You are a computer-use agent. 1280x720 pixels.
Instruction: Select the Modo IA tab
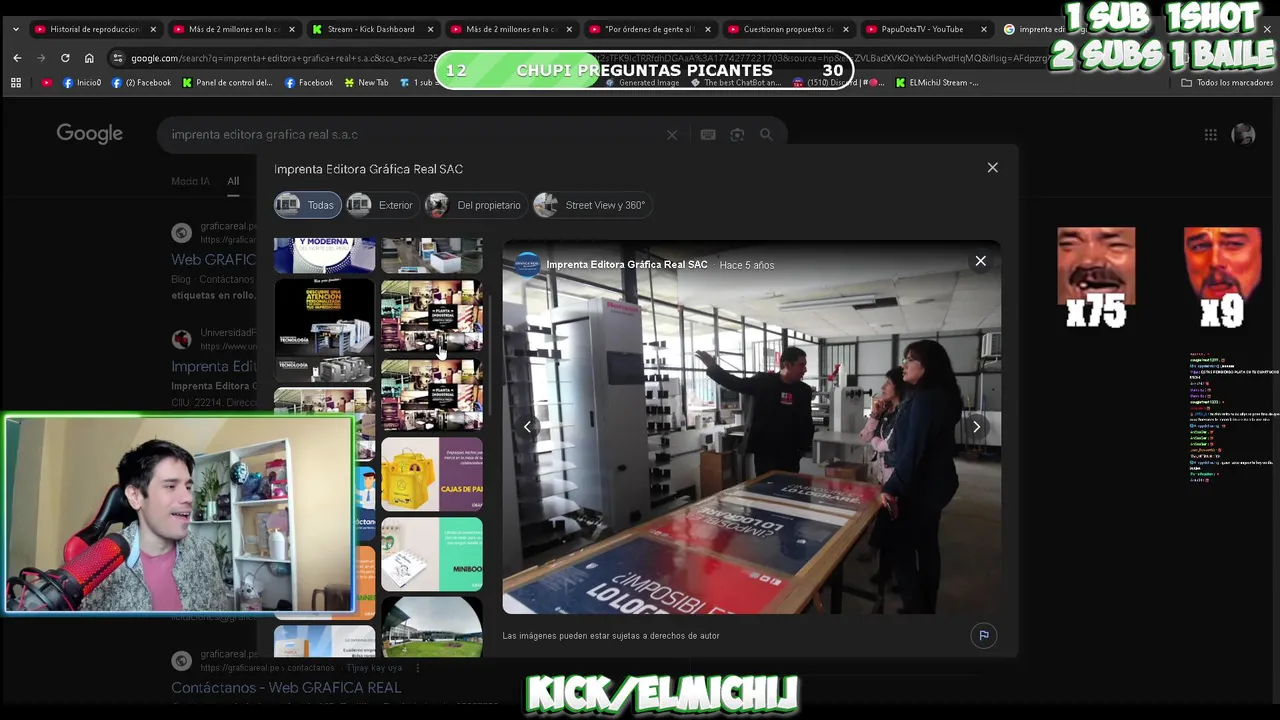(x=190, y=181)
